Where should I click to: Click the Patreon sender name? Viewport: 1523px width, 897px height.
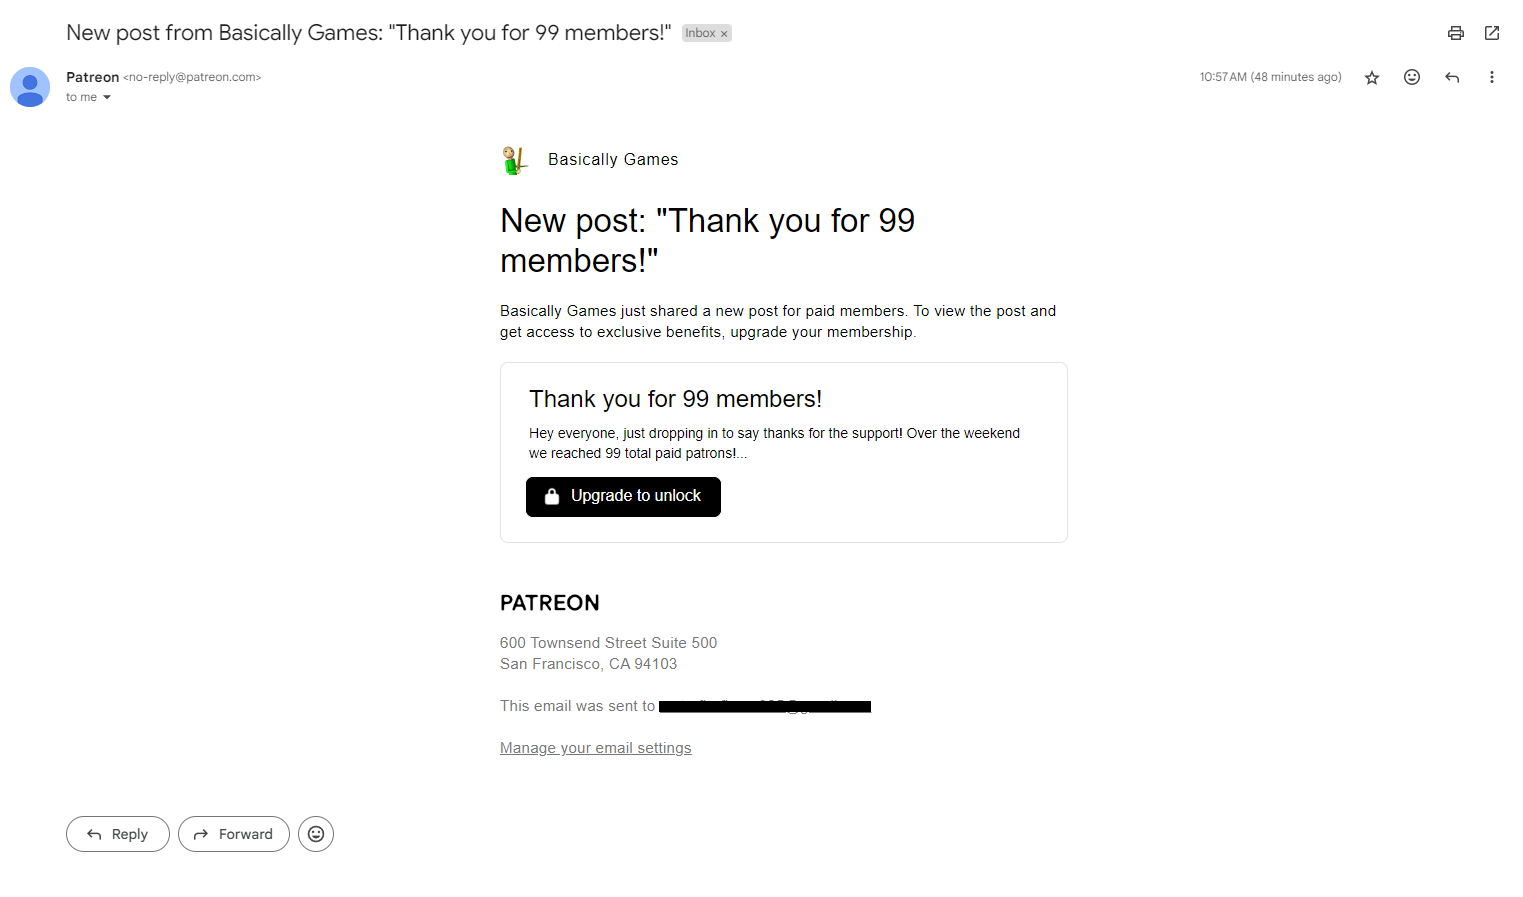click(92, 77)
